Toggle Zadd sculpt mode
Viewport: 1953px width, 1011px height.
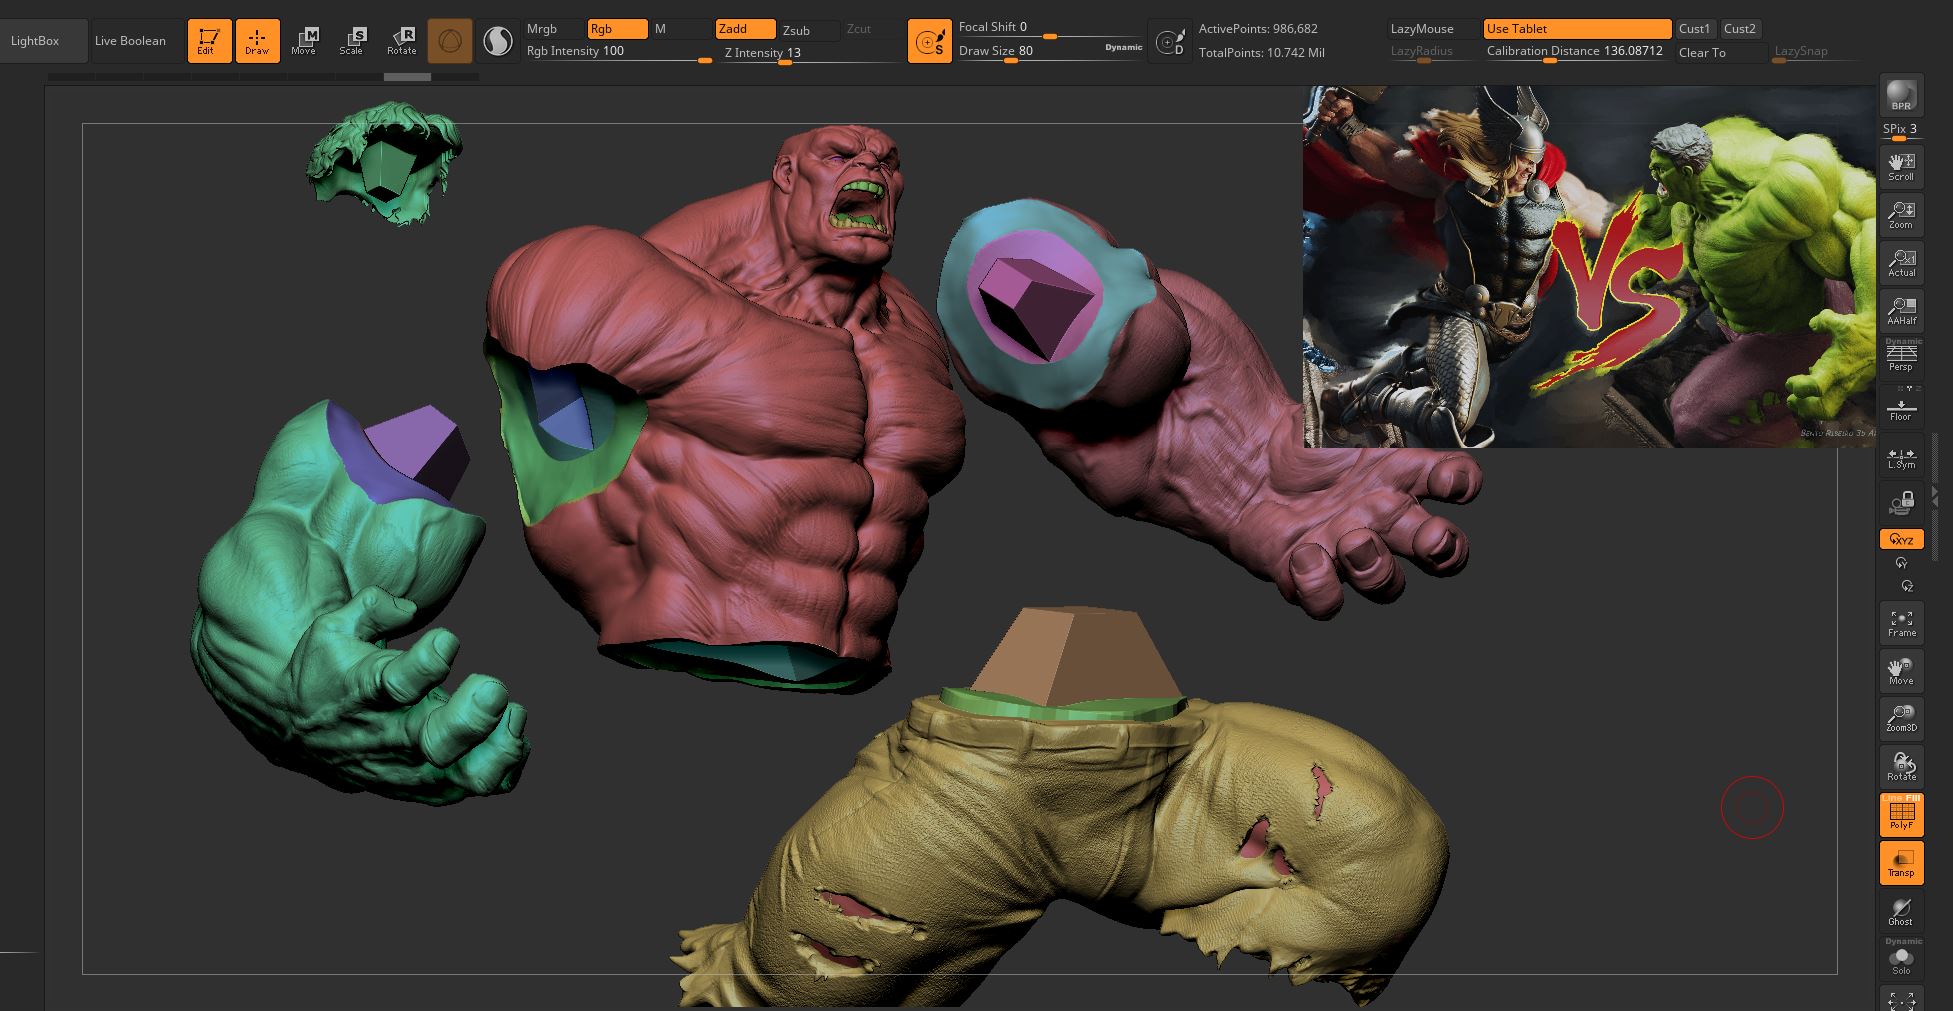[745, 29]
